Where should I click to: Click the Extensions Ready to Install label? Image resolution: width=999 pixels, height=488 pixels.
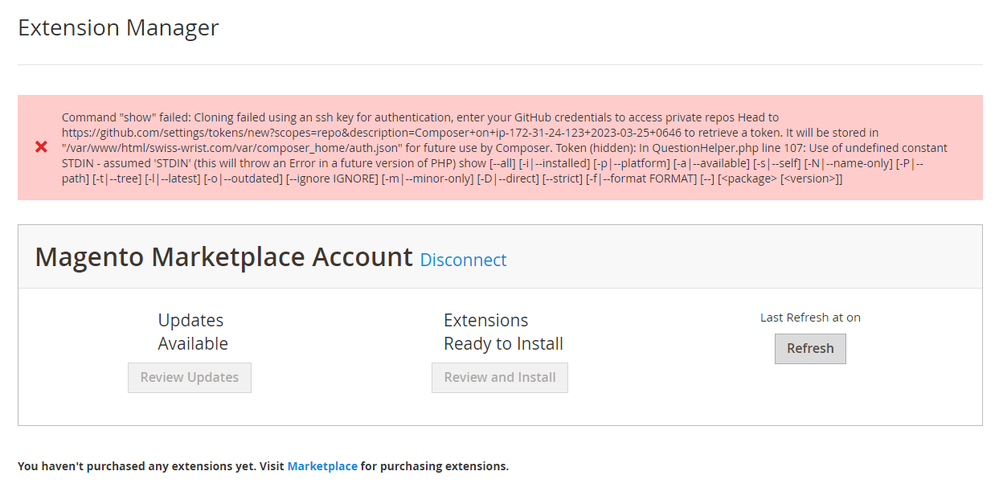(503, 332)
